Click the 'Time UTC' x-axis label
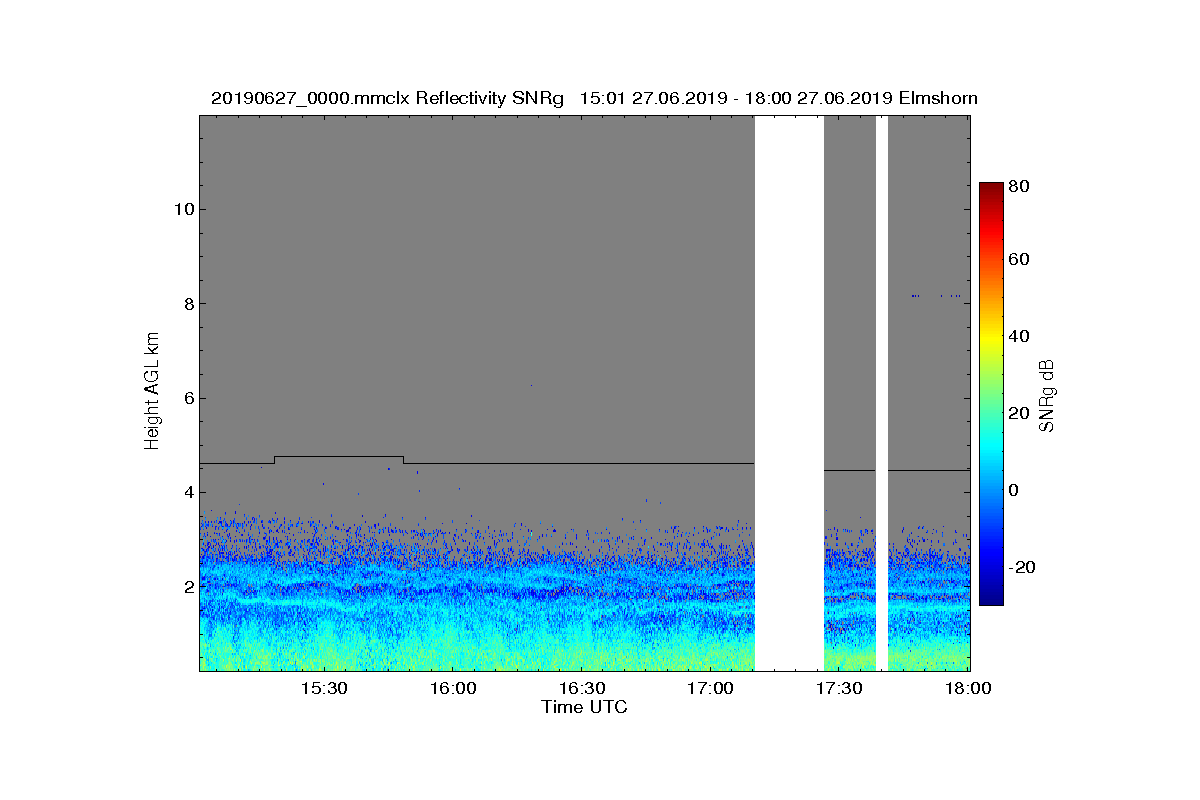This screenshot has width=1200, height=800. coord(584,707)
